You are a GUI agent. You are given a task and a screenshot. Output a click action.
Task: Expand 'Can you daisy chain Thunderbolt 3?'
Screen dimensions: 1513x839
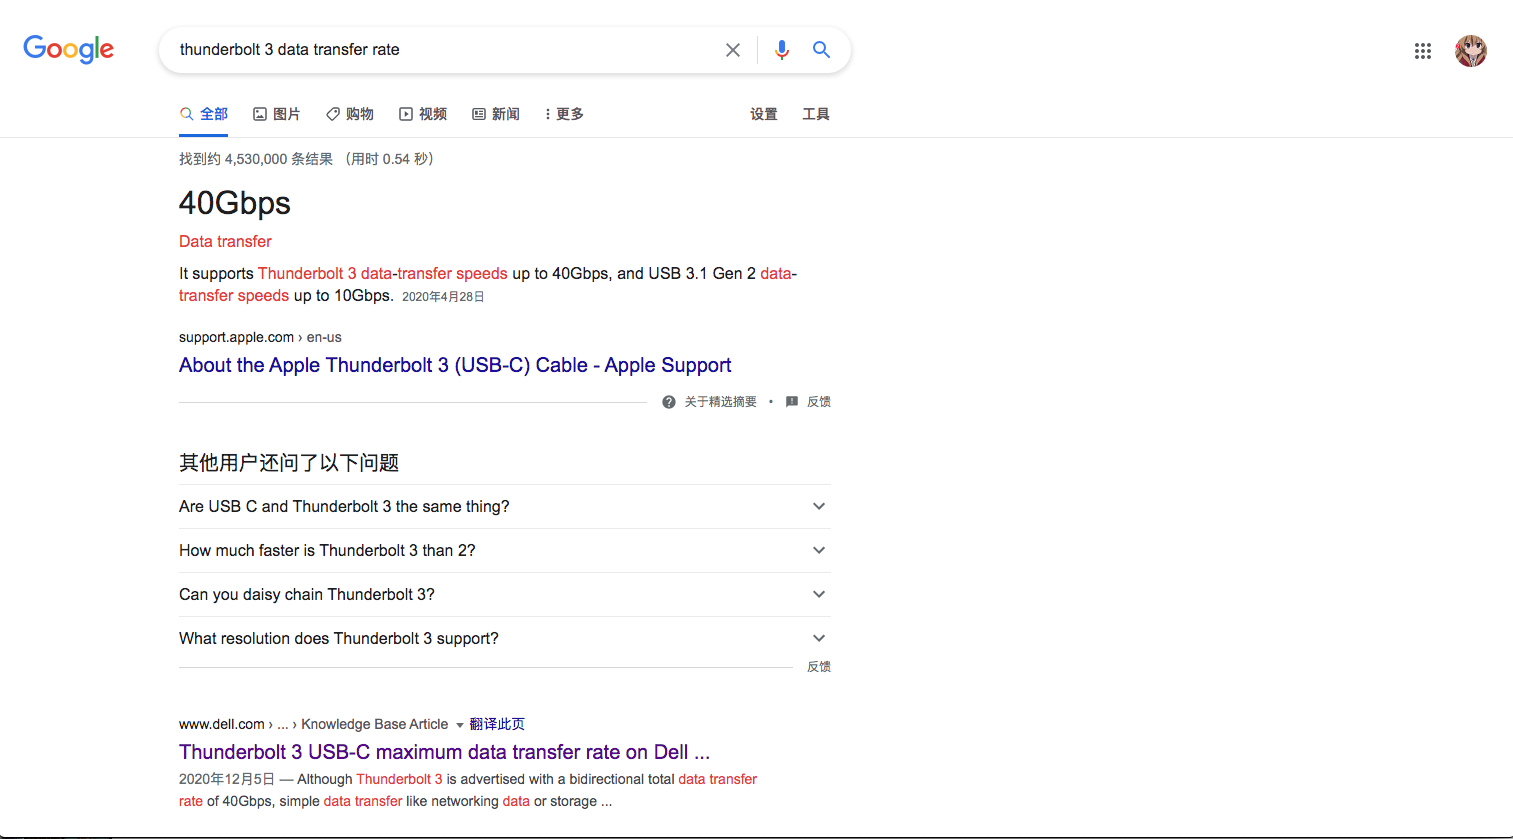pos(505,595)
